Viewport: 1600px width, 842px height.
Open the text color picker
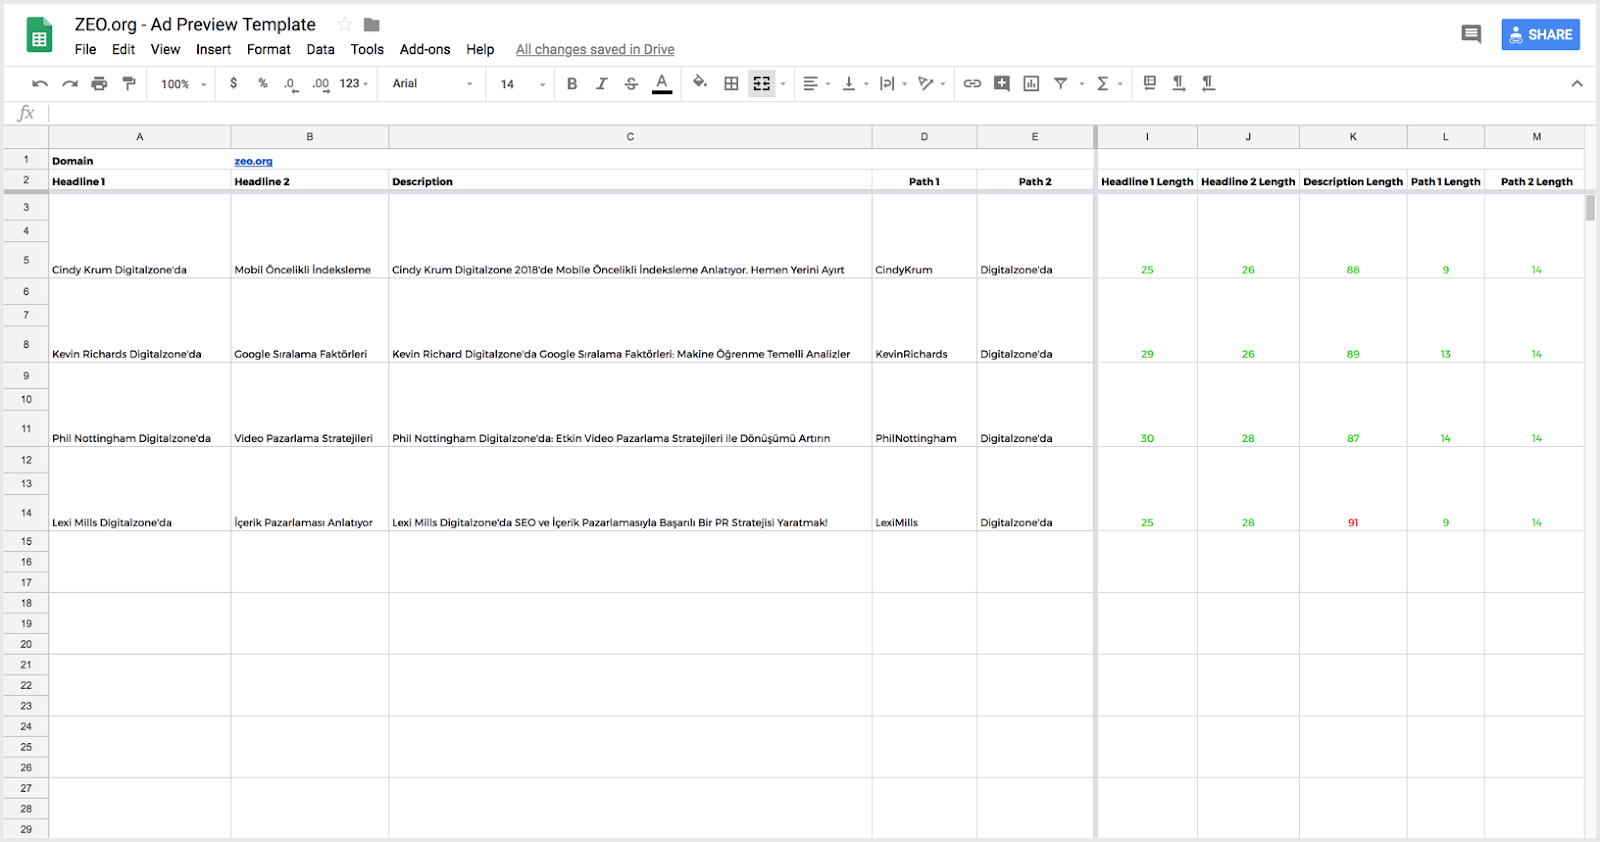pos(662,84)
